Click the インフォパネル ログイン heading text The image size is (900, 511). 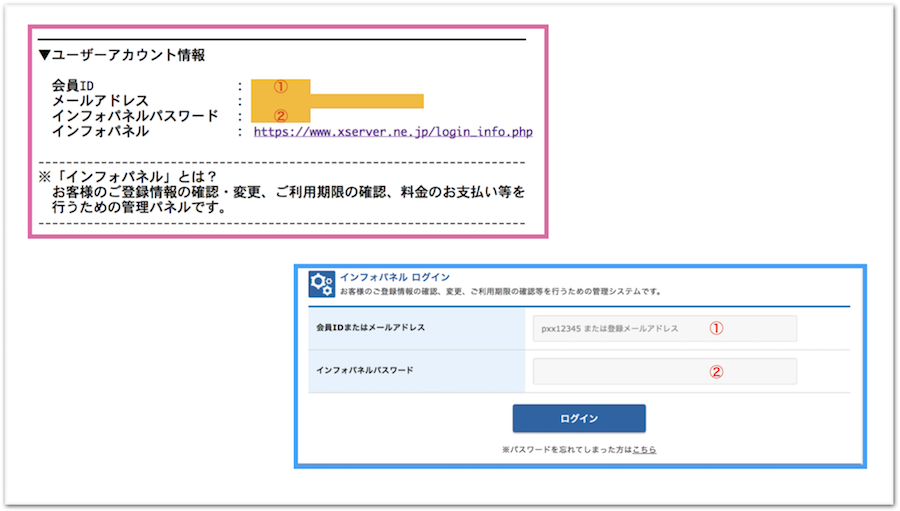395,276
